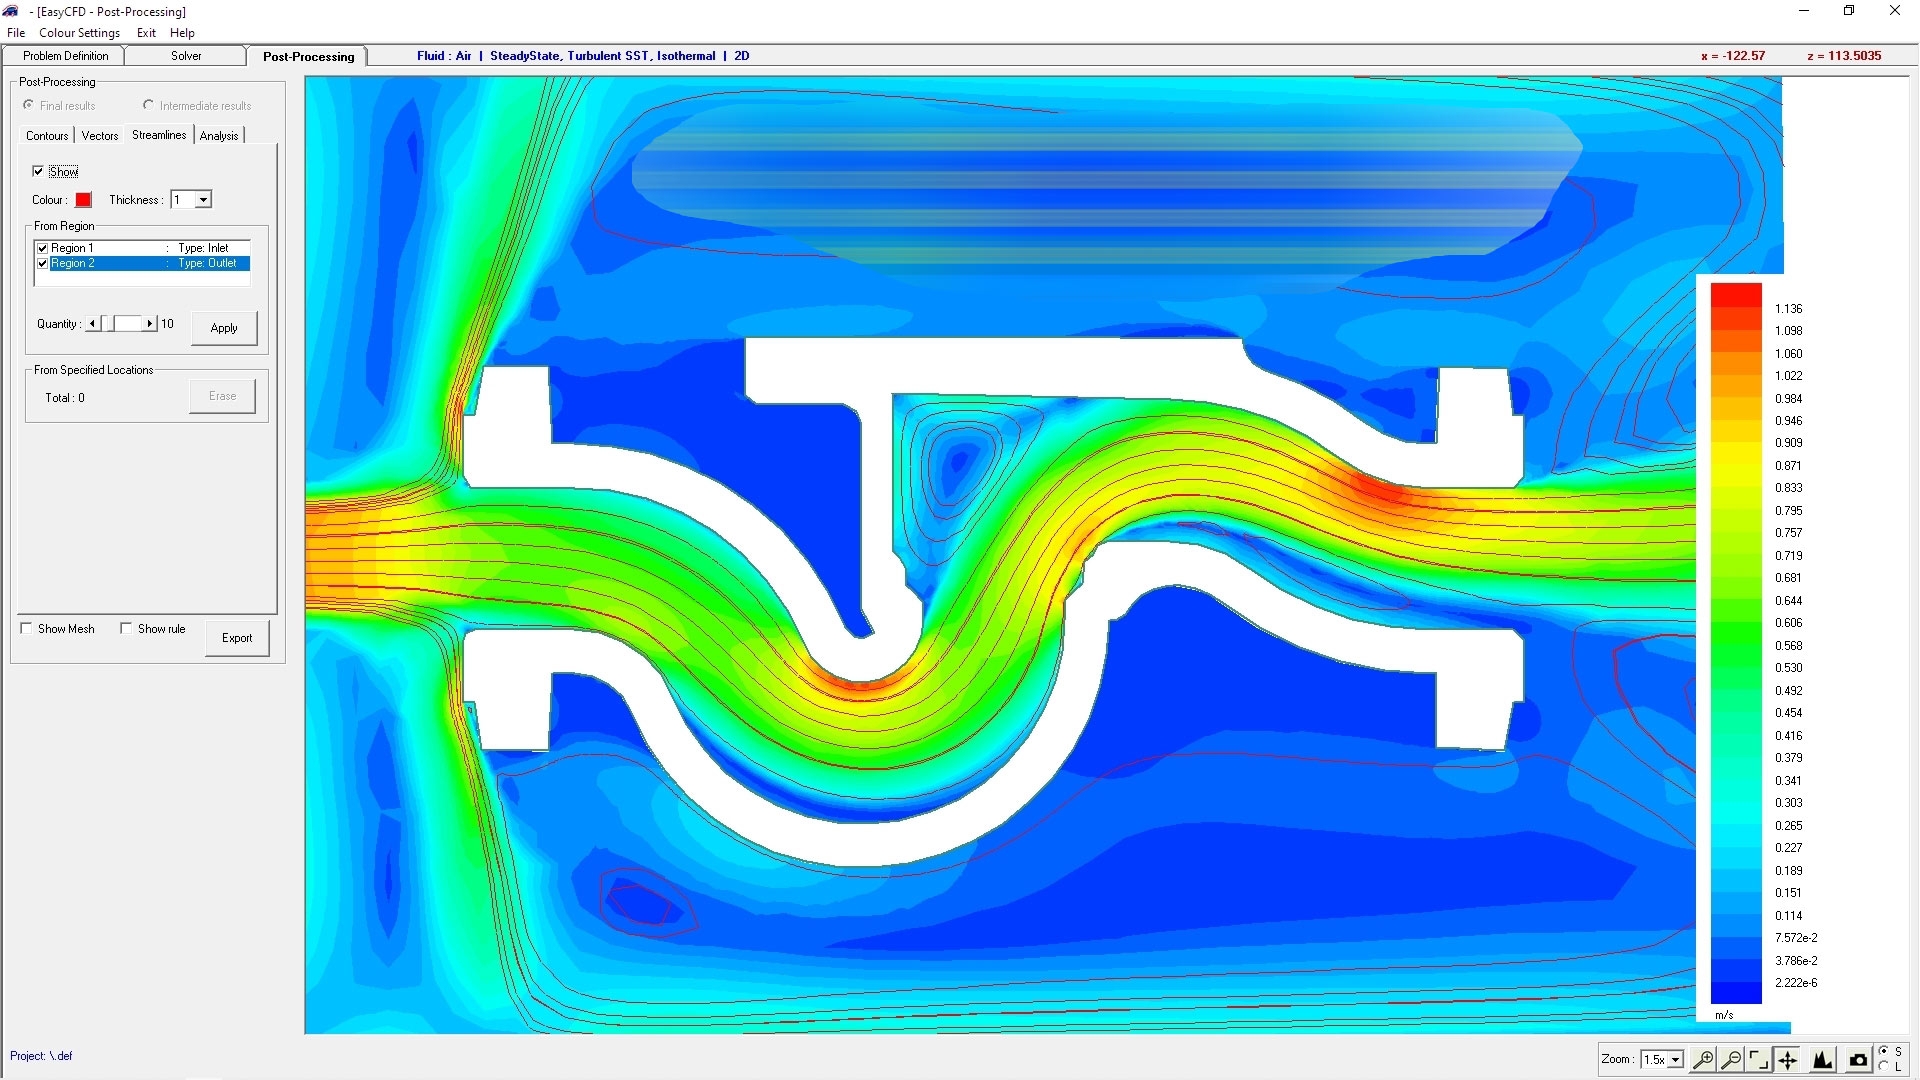This screenshot has width=1920, height=1080.
Task: Click the Export button
Action: coord(237,638)
